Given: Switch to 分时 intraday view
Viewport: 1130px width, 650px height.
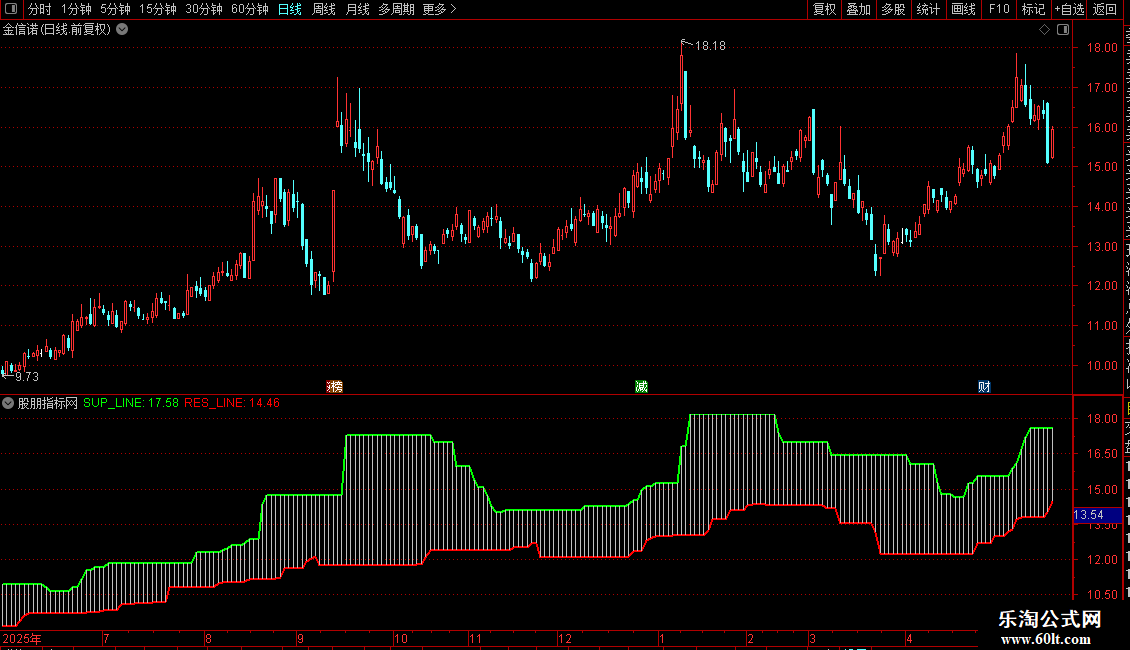Looking at the screenshot, I should pos(39,9).
